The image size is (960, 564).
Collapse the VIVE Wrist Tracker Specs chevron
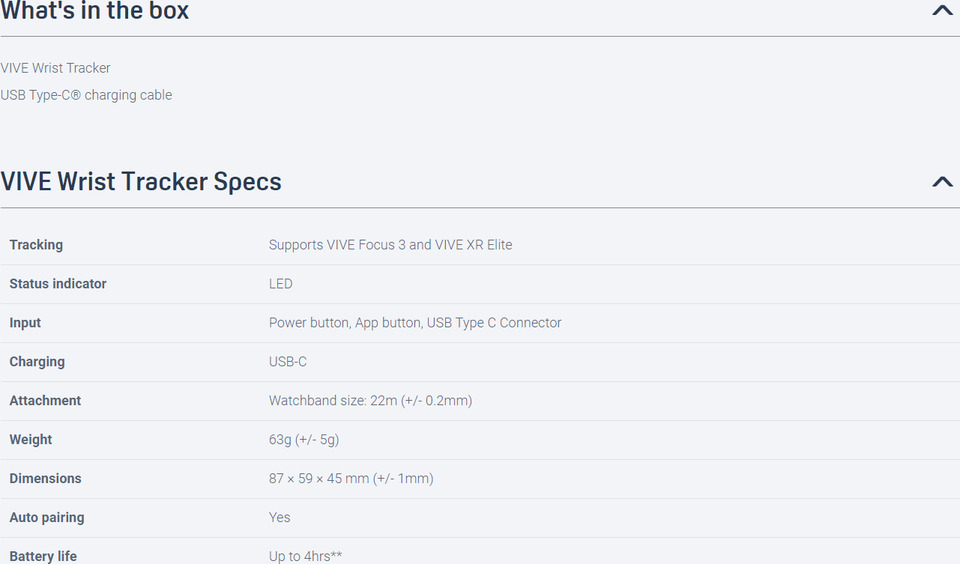click(x=942, y=182)
